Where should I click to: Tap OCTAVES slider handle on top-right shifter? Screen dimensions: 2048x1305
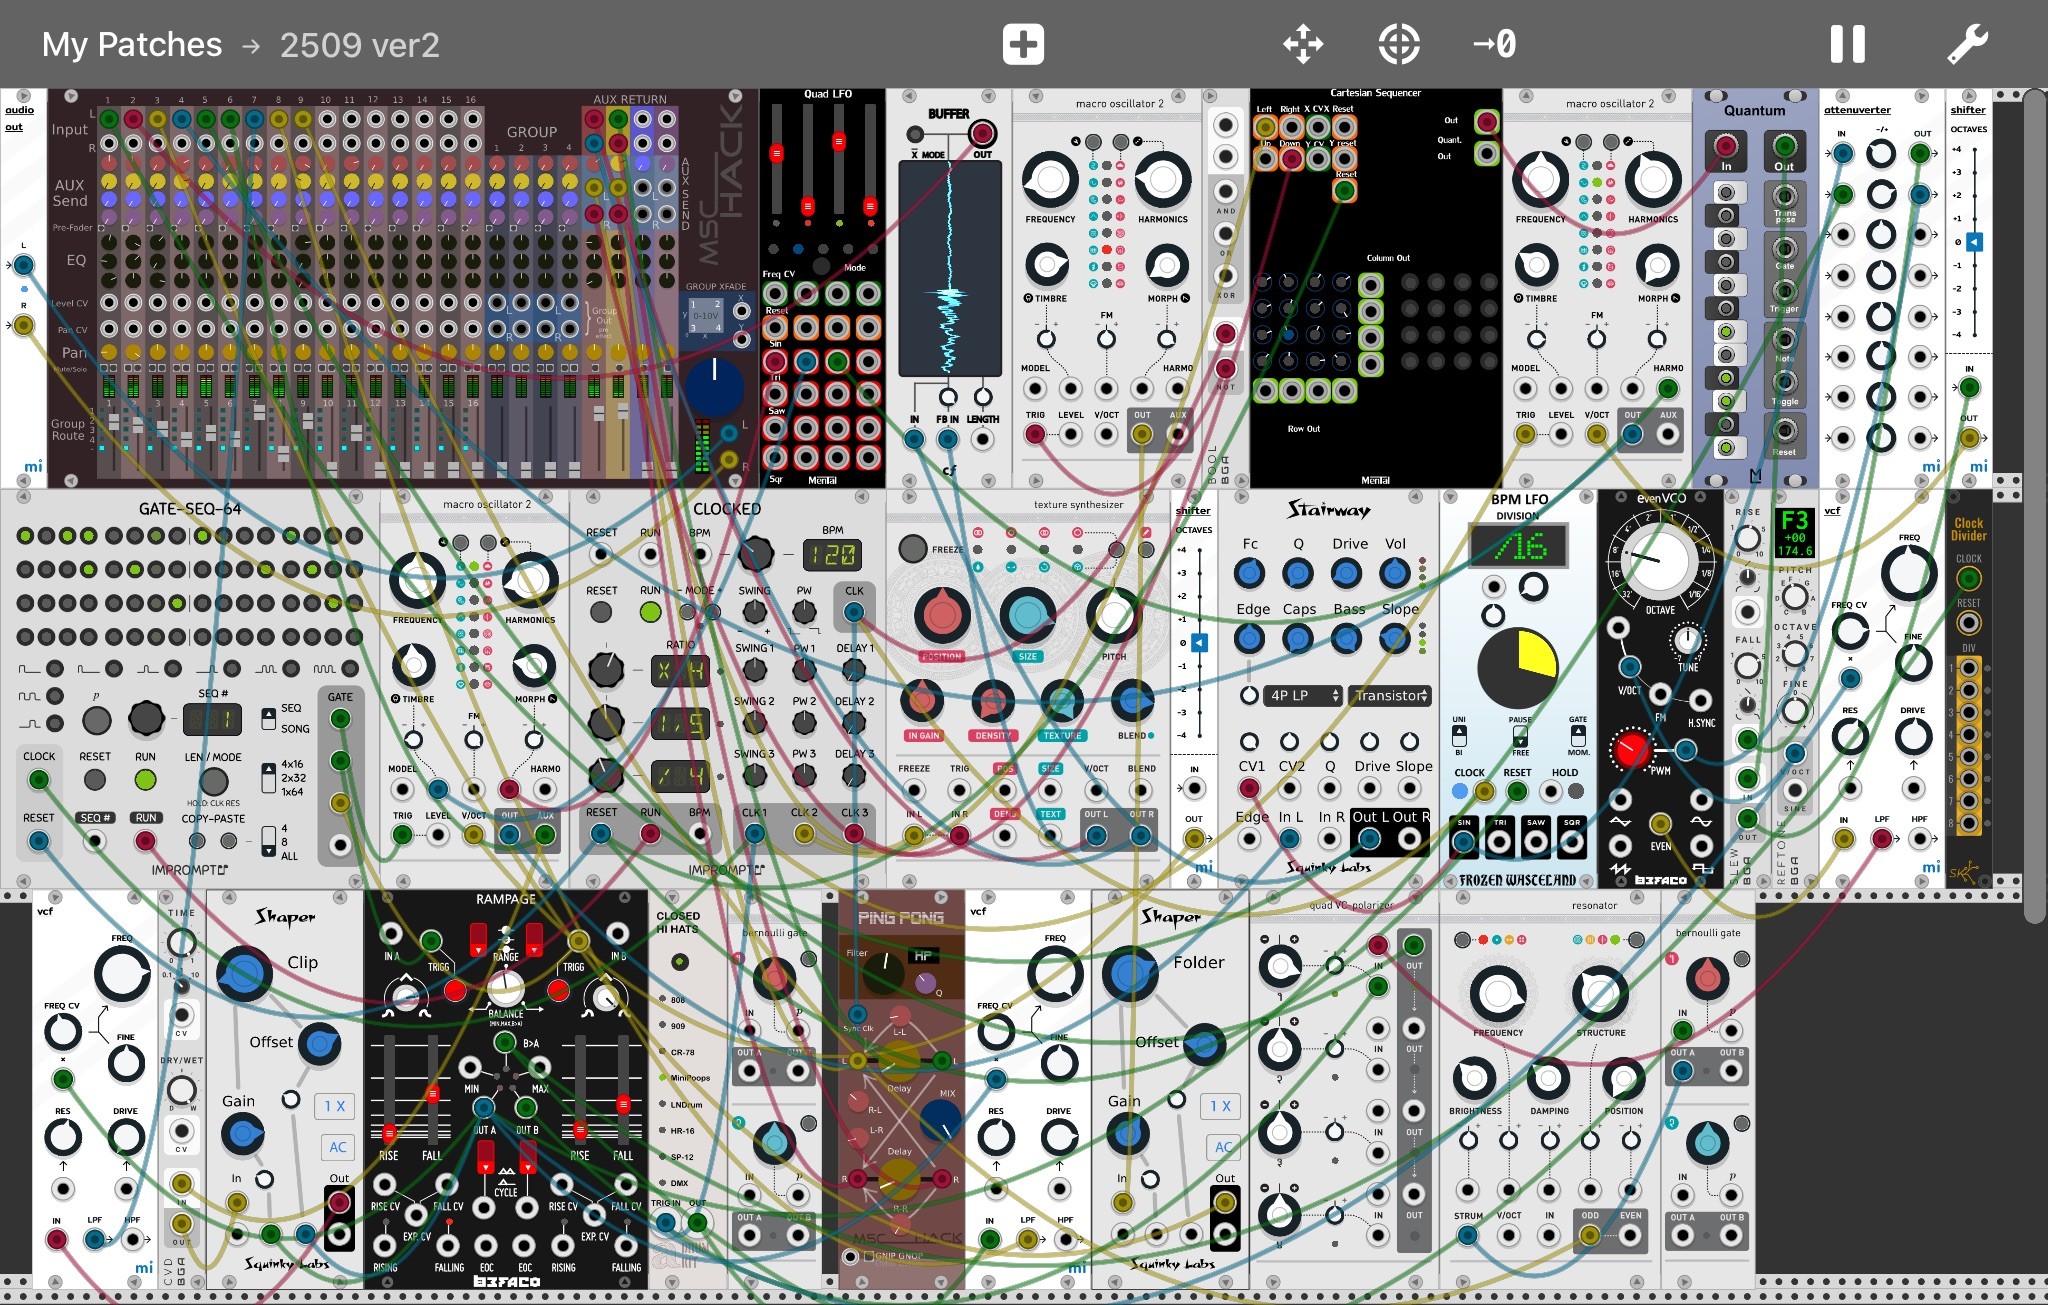click(1974, 242)
